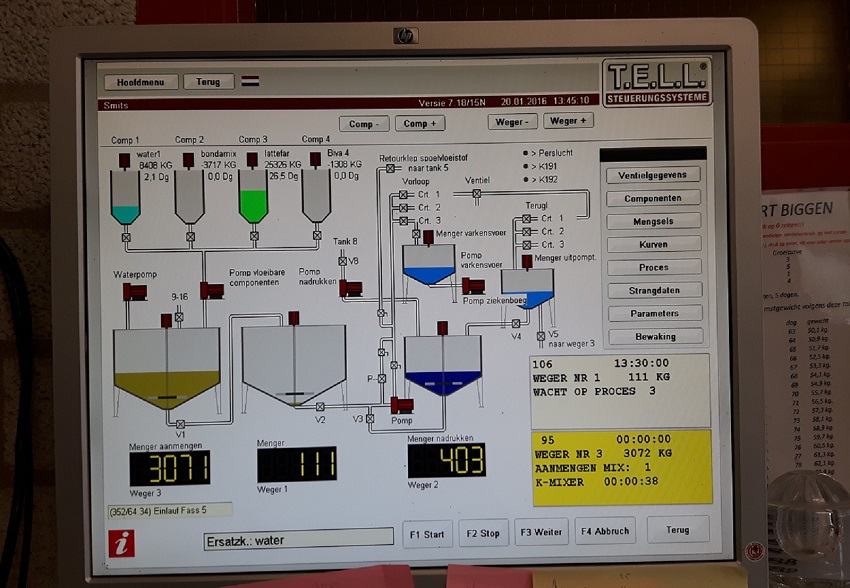
Task: Click the Pomp nadrukken pump icon
Action: (351, 289)
